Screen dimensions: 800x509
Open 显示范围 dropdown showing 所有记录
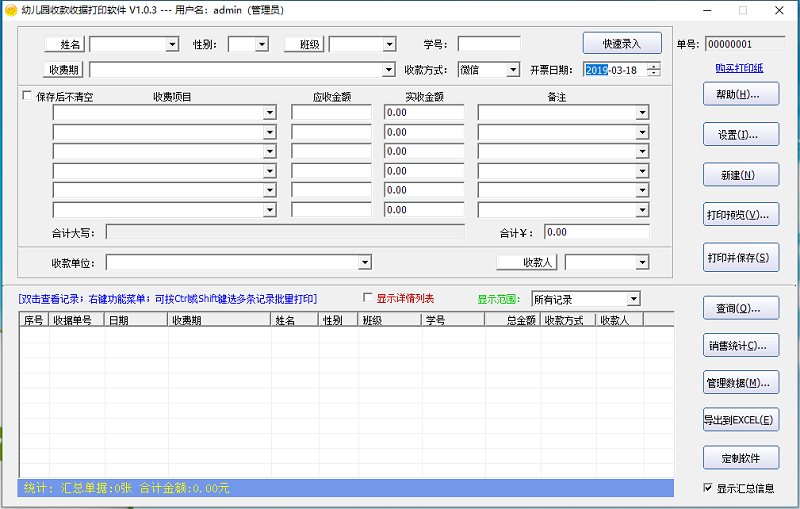[x=634, y=299]
